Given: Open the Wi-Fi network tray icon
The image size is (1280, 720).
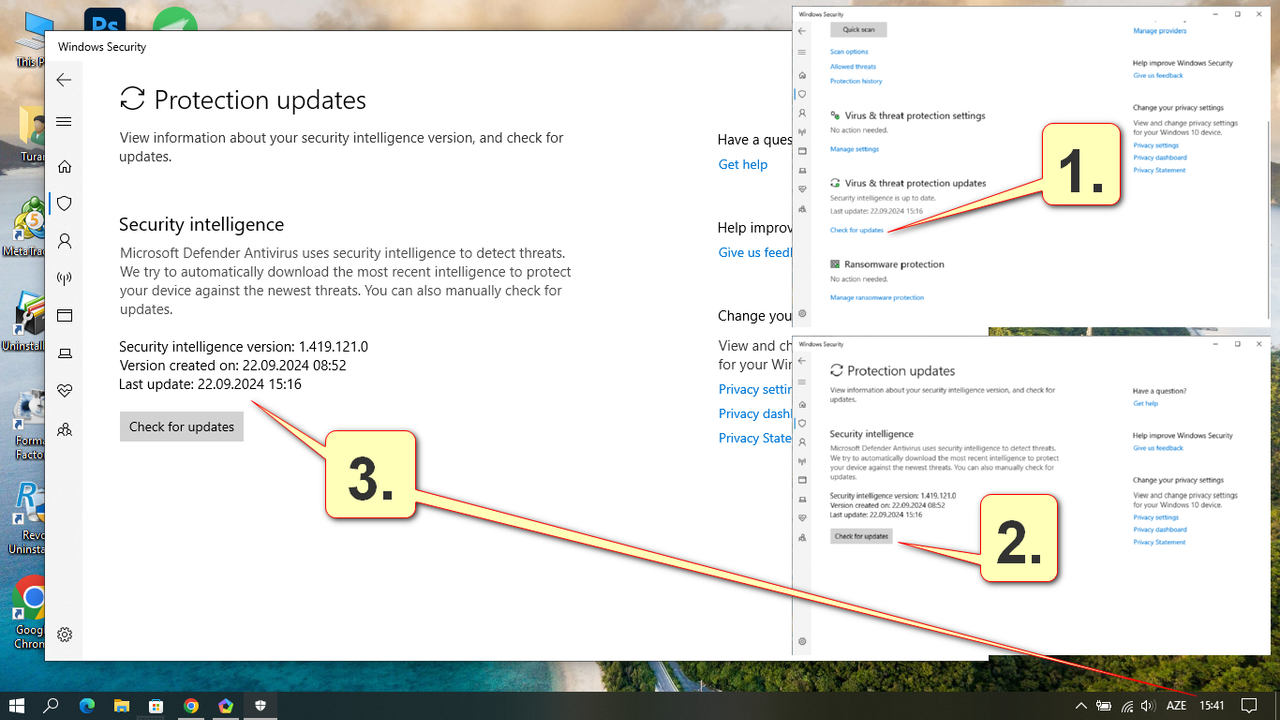Looking at the screenshot, I should pos(1127,706).
